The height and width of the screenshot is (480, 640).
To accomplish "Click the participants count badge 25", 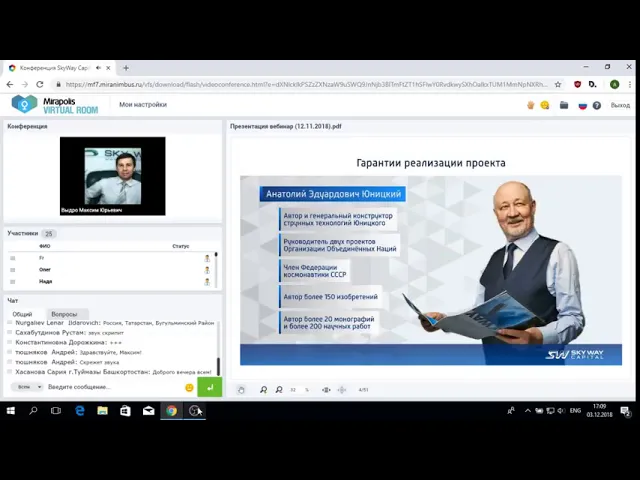I will [49, 234].
